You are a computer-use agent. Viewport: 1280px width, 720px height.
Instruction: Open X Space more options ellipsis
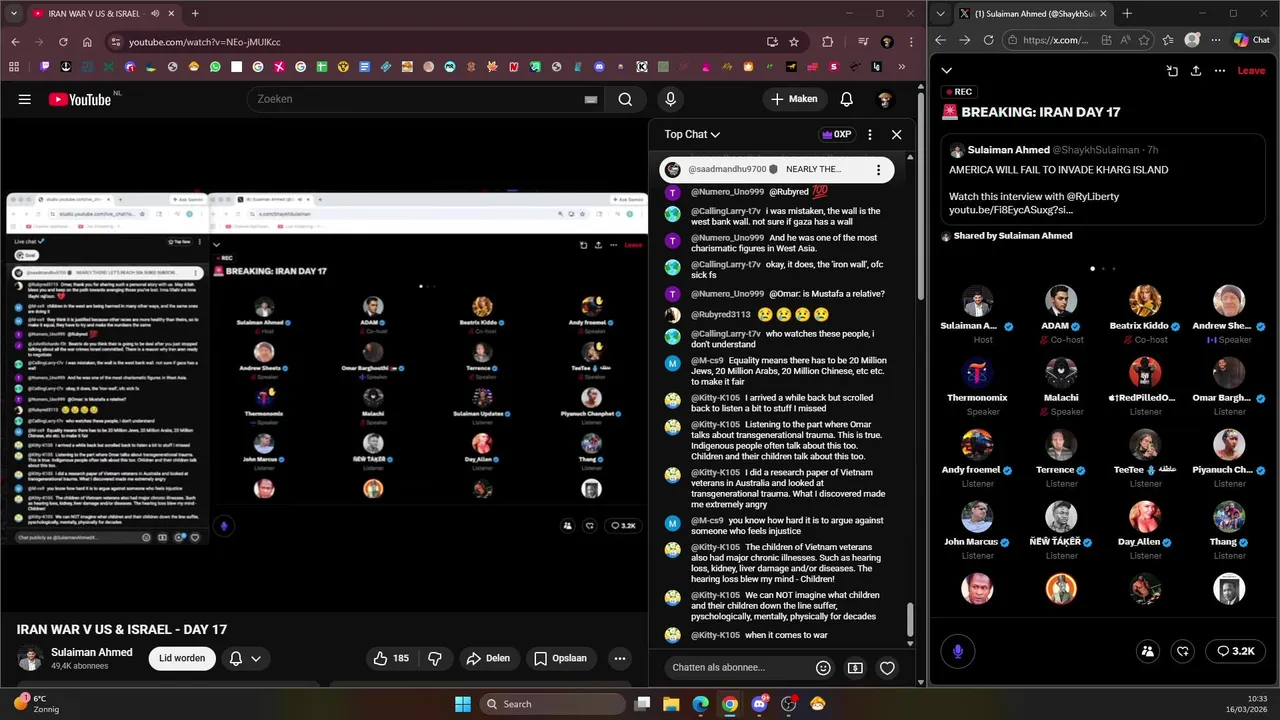[x=1220, y=71]
